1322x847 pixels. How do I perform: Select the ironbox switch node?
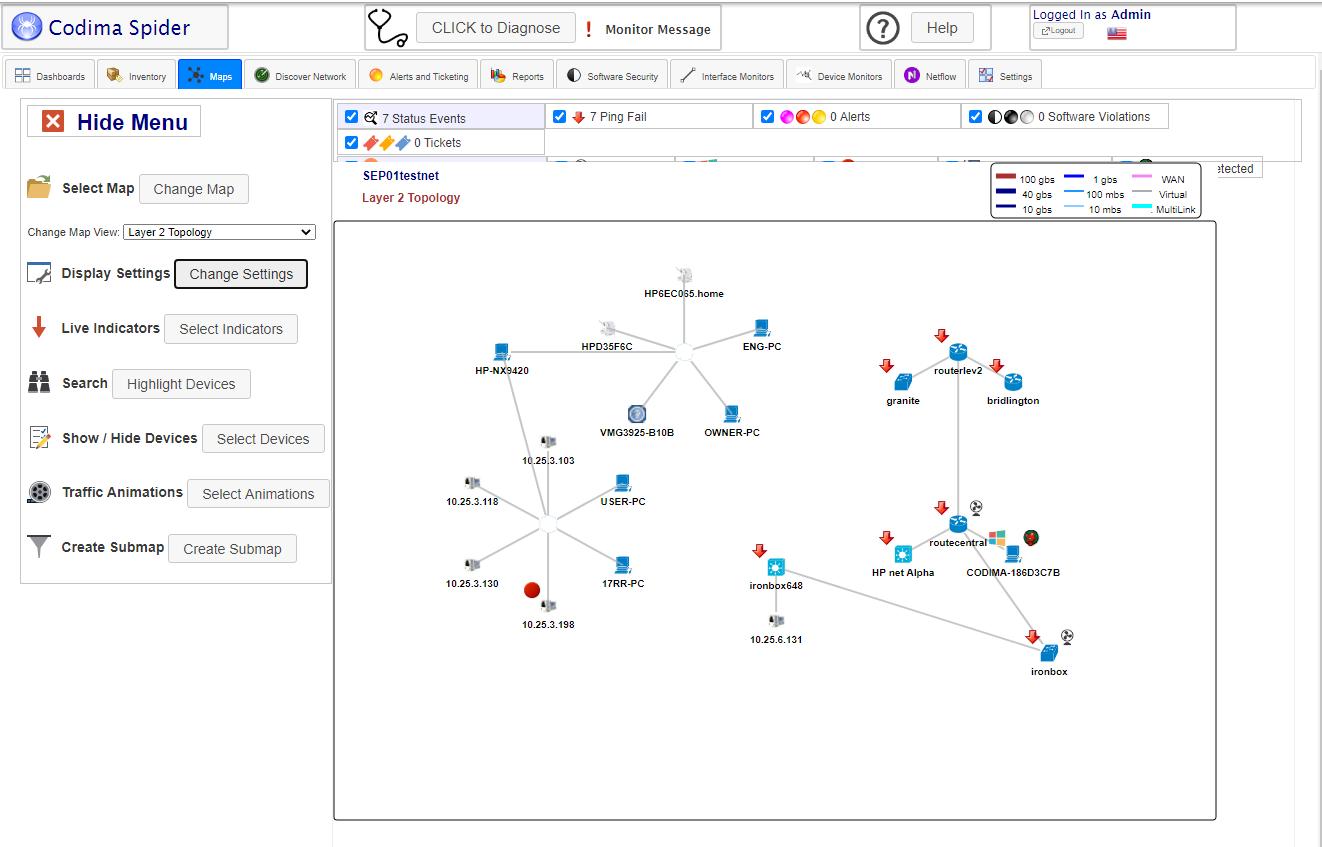coord(1049,653)
